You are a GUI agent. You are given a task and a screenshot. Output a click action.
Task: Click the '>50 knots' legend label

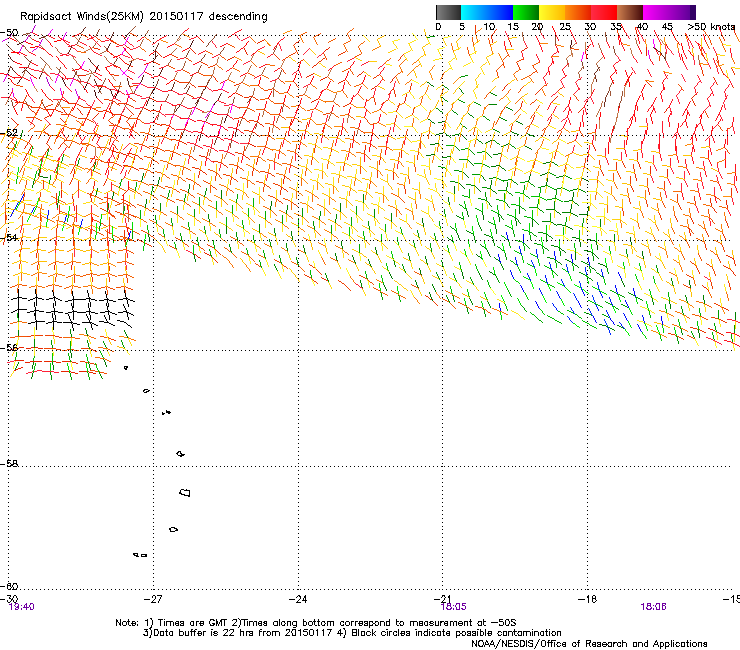pyautogui.click(x=711, y=27)
